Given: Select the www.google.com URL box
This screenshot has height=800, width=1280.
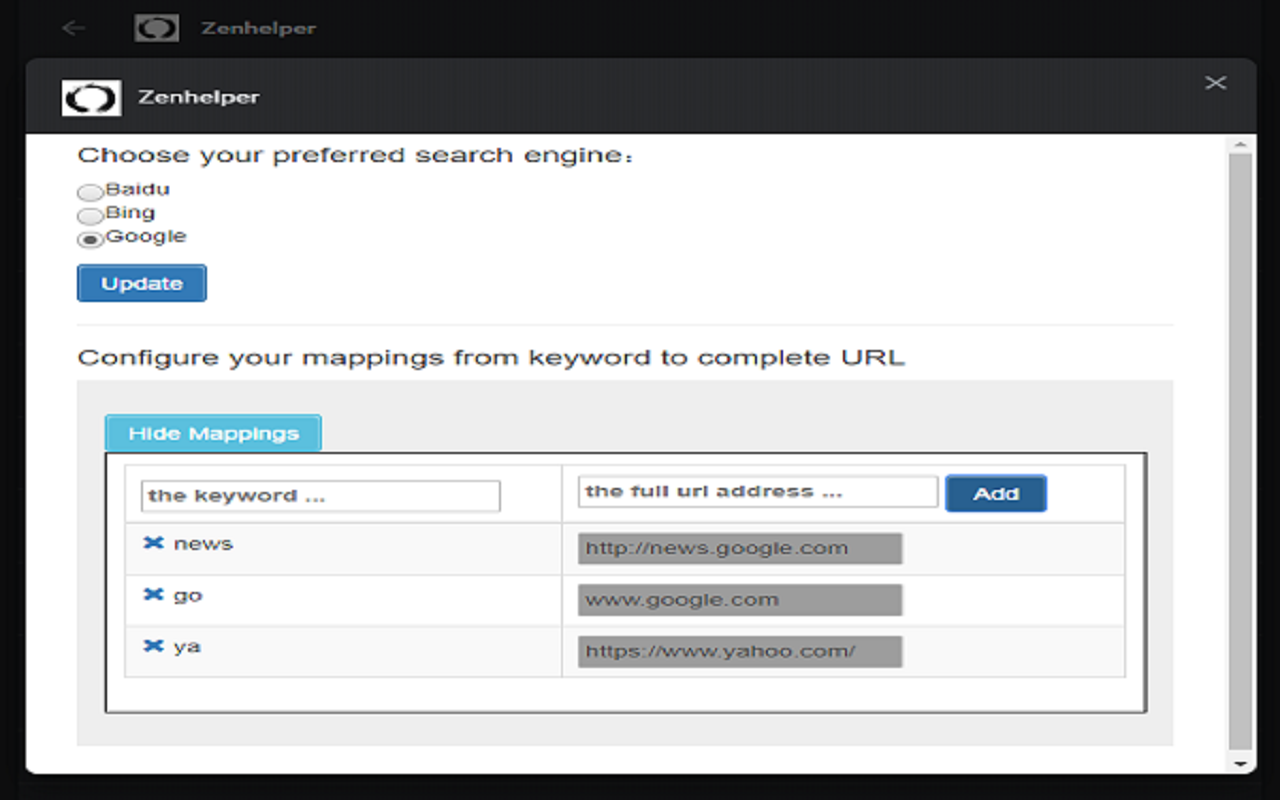Looking at the screenshot, I should pos(739,600).
